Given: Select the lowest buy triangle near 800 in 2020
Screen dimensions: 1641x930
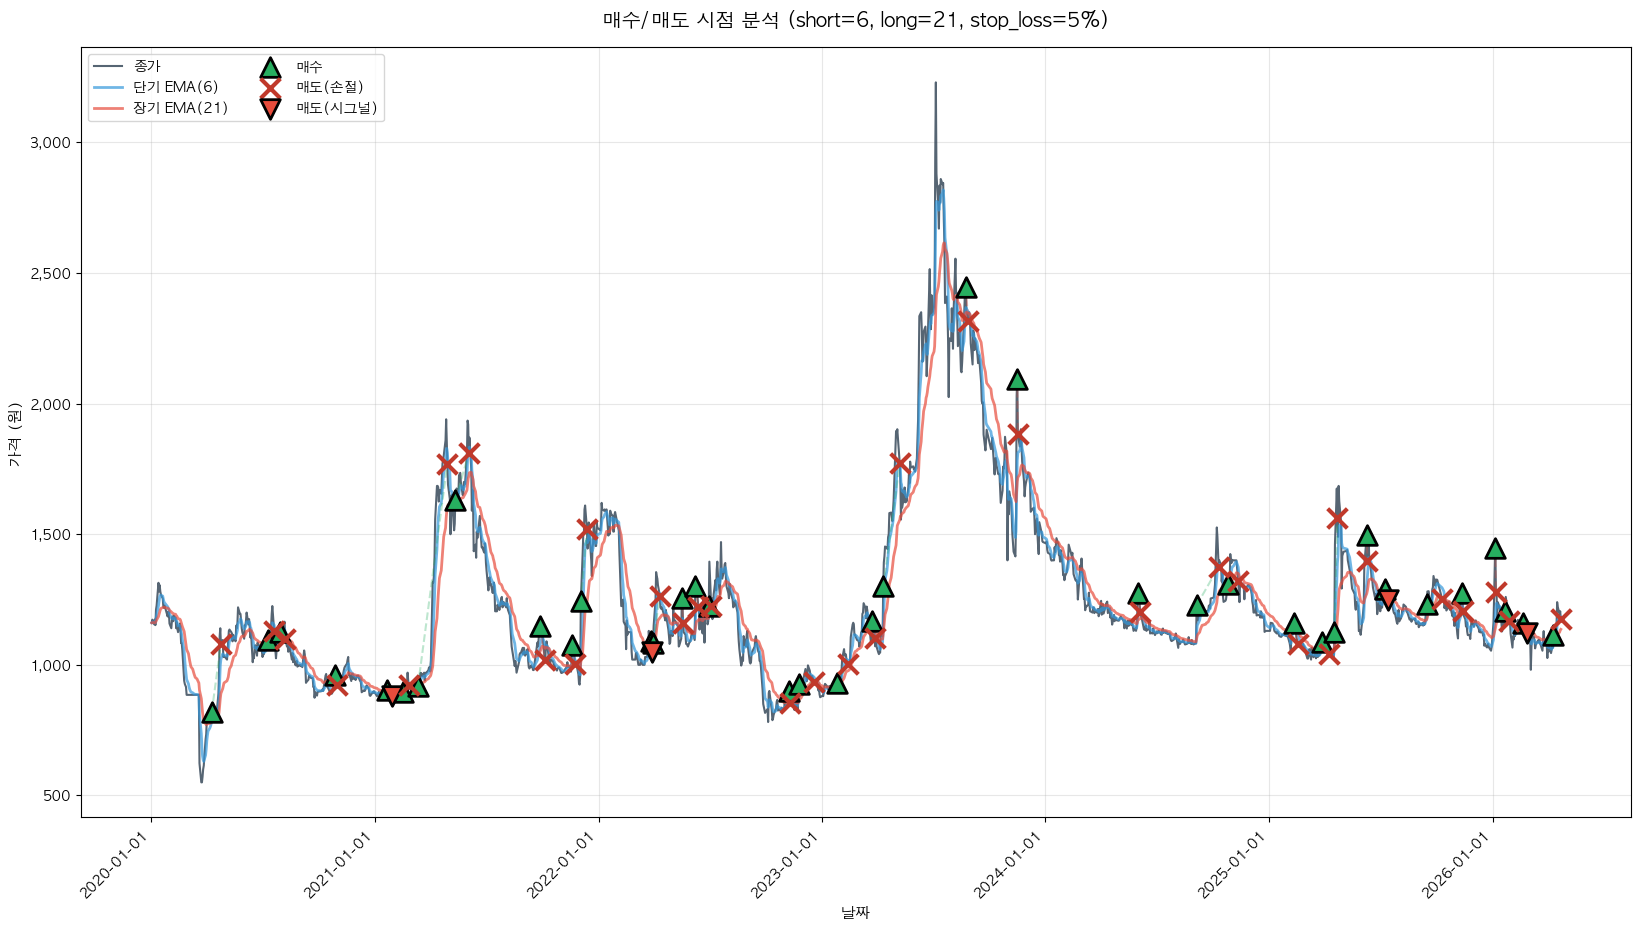Looking at the screenshot, I should 212,713.
